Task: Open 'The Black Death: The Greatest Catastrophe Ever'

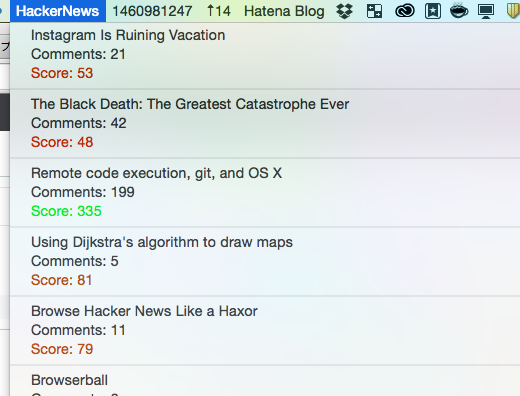Action: 190,104
